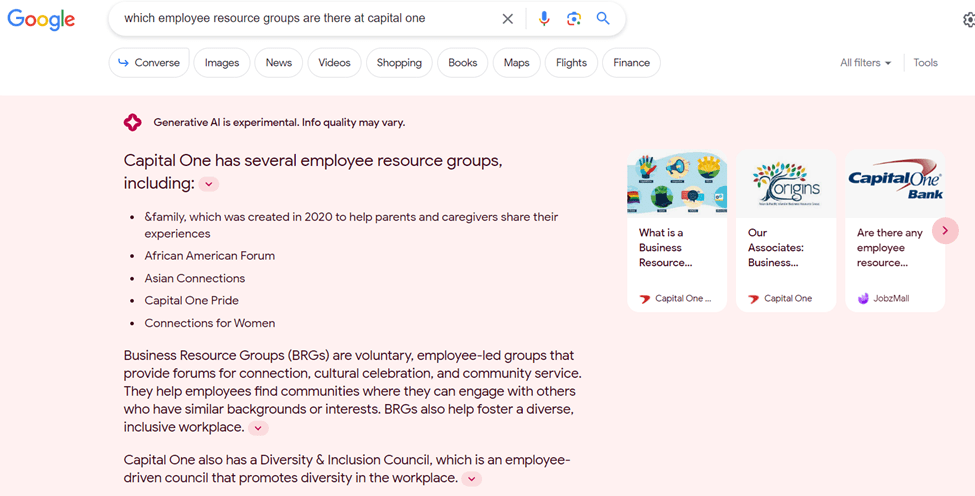Open the Tools button
The image size is (975, 496).
pyautogui.click(x=925, y=63)
